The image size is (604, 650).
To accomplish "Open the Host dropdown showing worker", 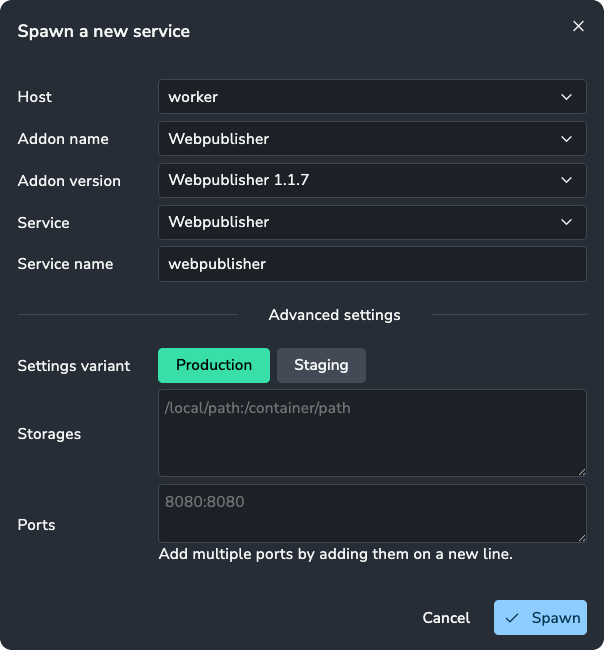I will (x=360, y=97).
